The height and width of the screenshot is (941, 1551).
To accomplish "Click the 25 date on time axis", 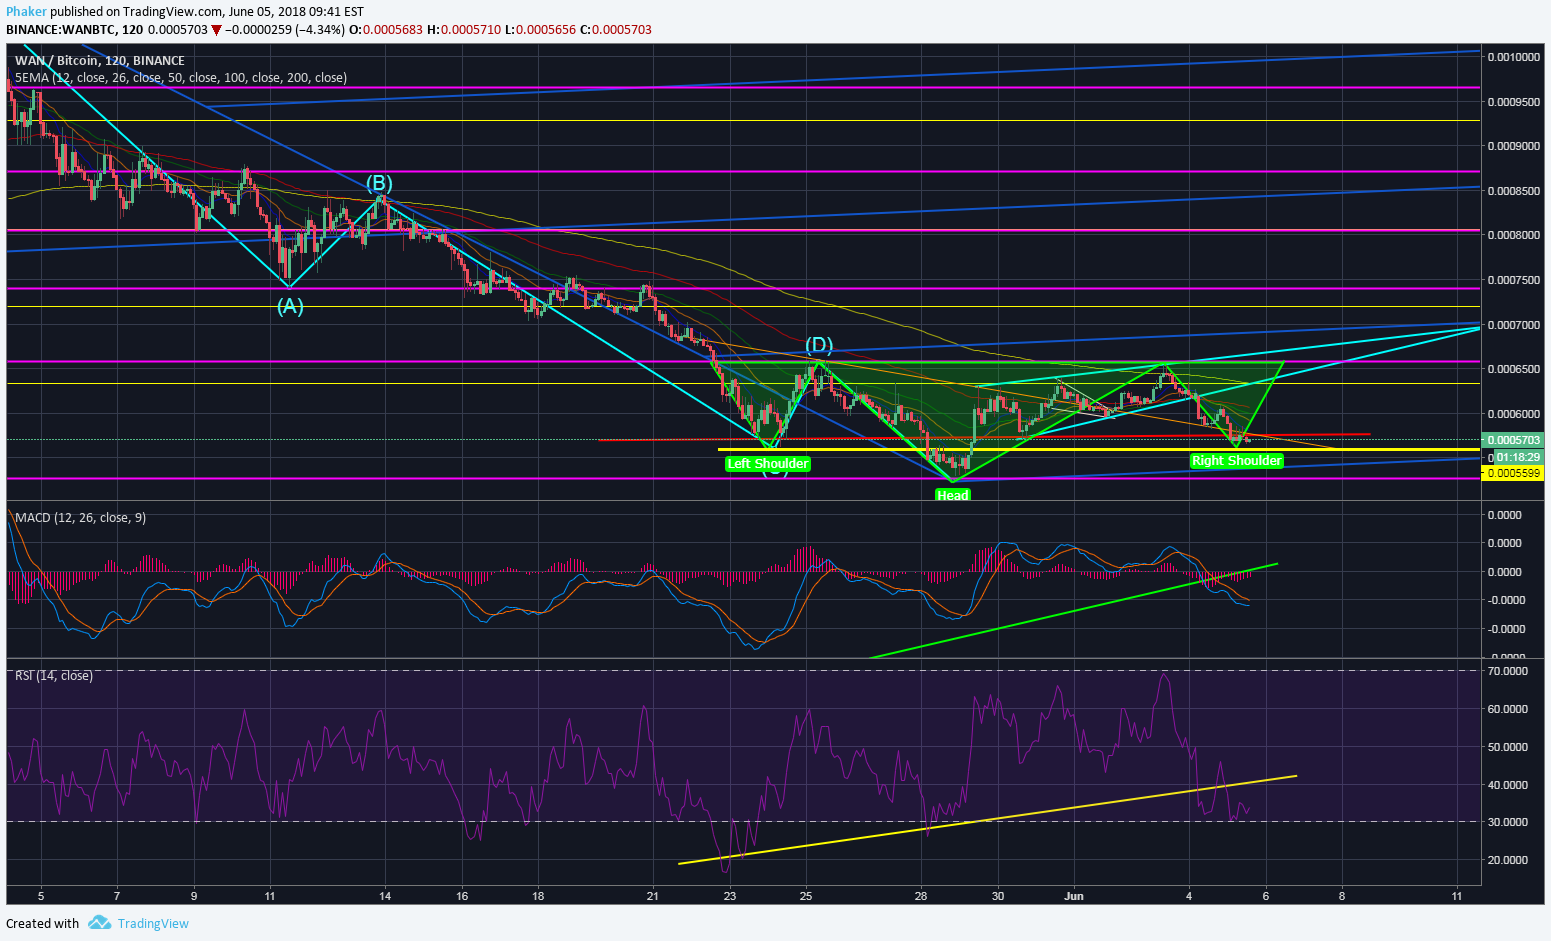I will pos(806,896).
